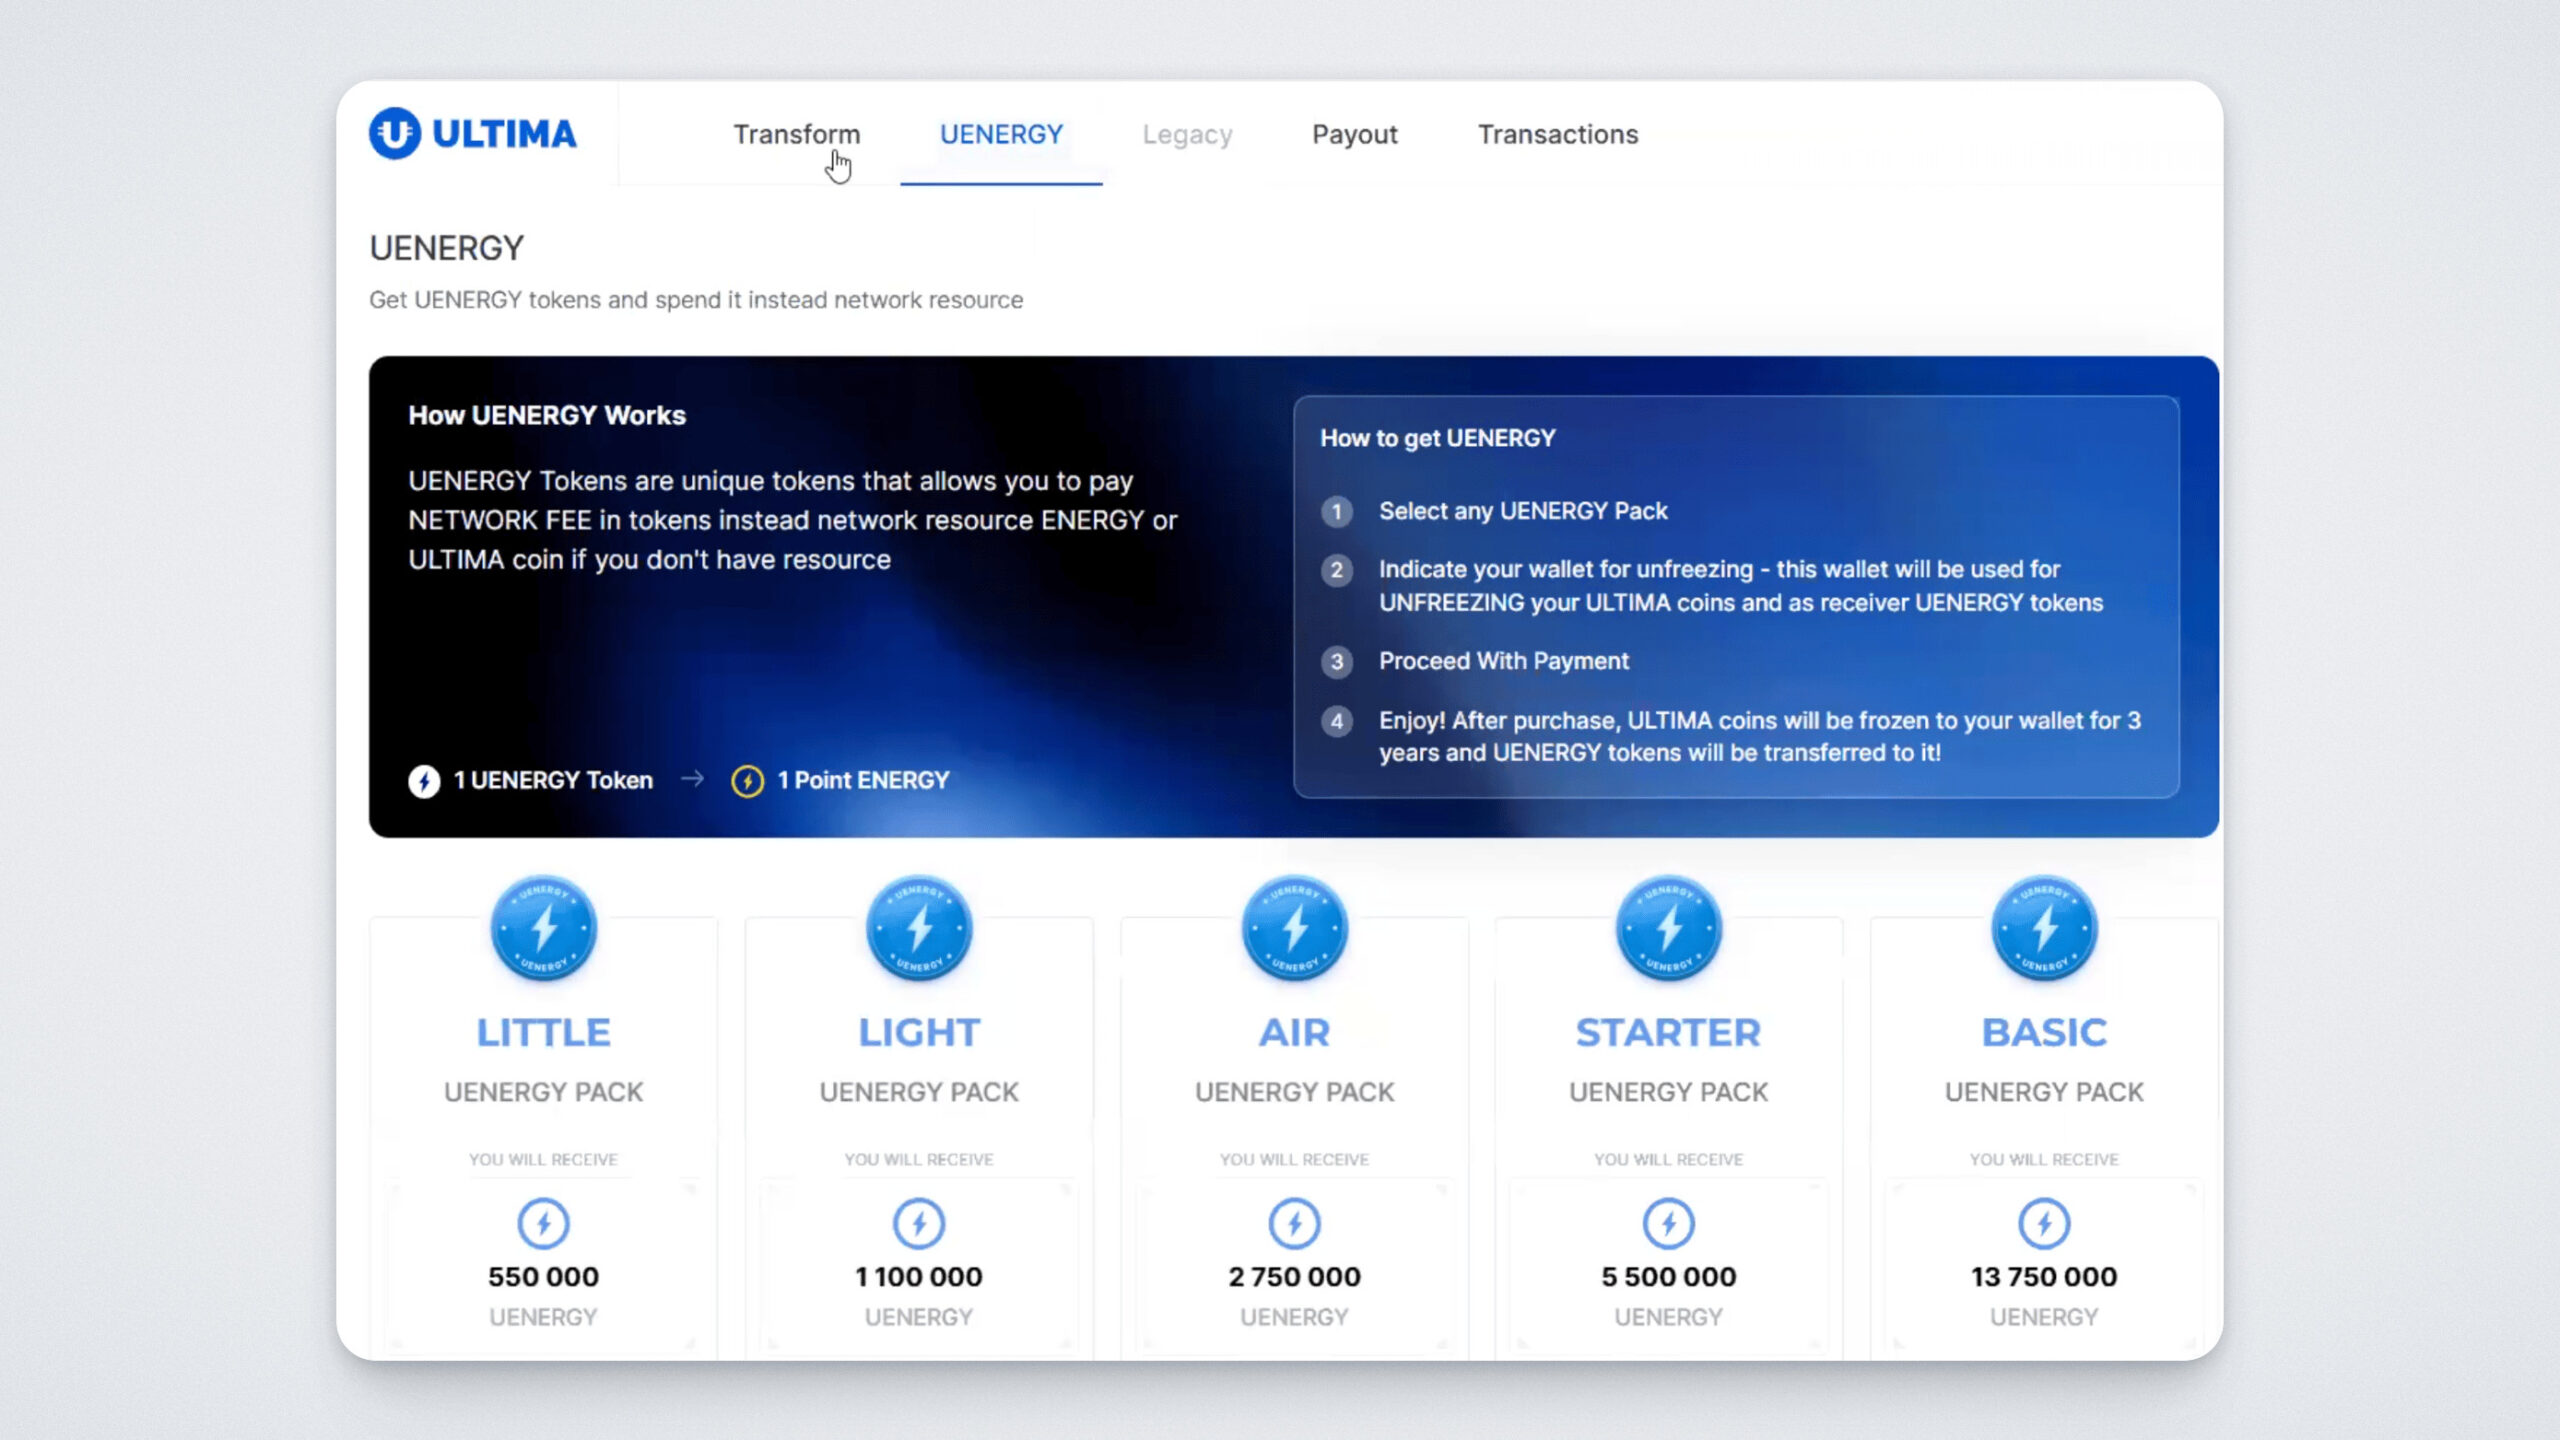Screen dimensions: 2560x1440
Task: Click step 1 Select any UENERGY Pack
Action: point(1522,511)
